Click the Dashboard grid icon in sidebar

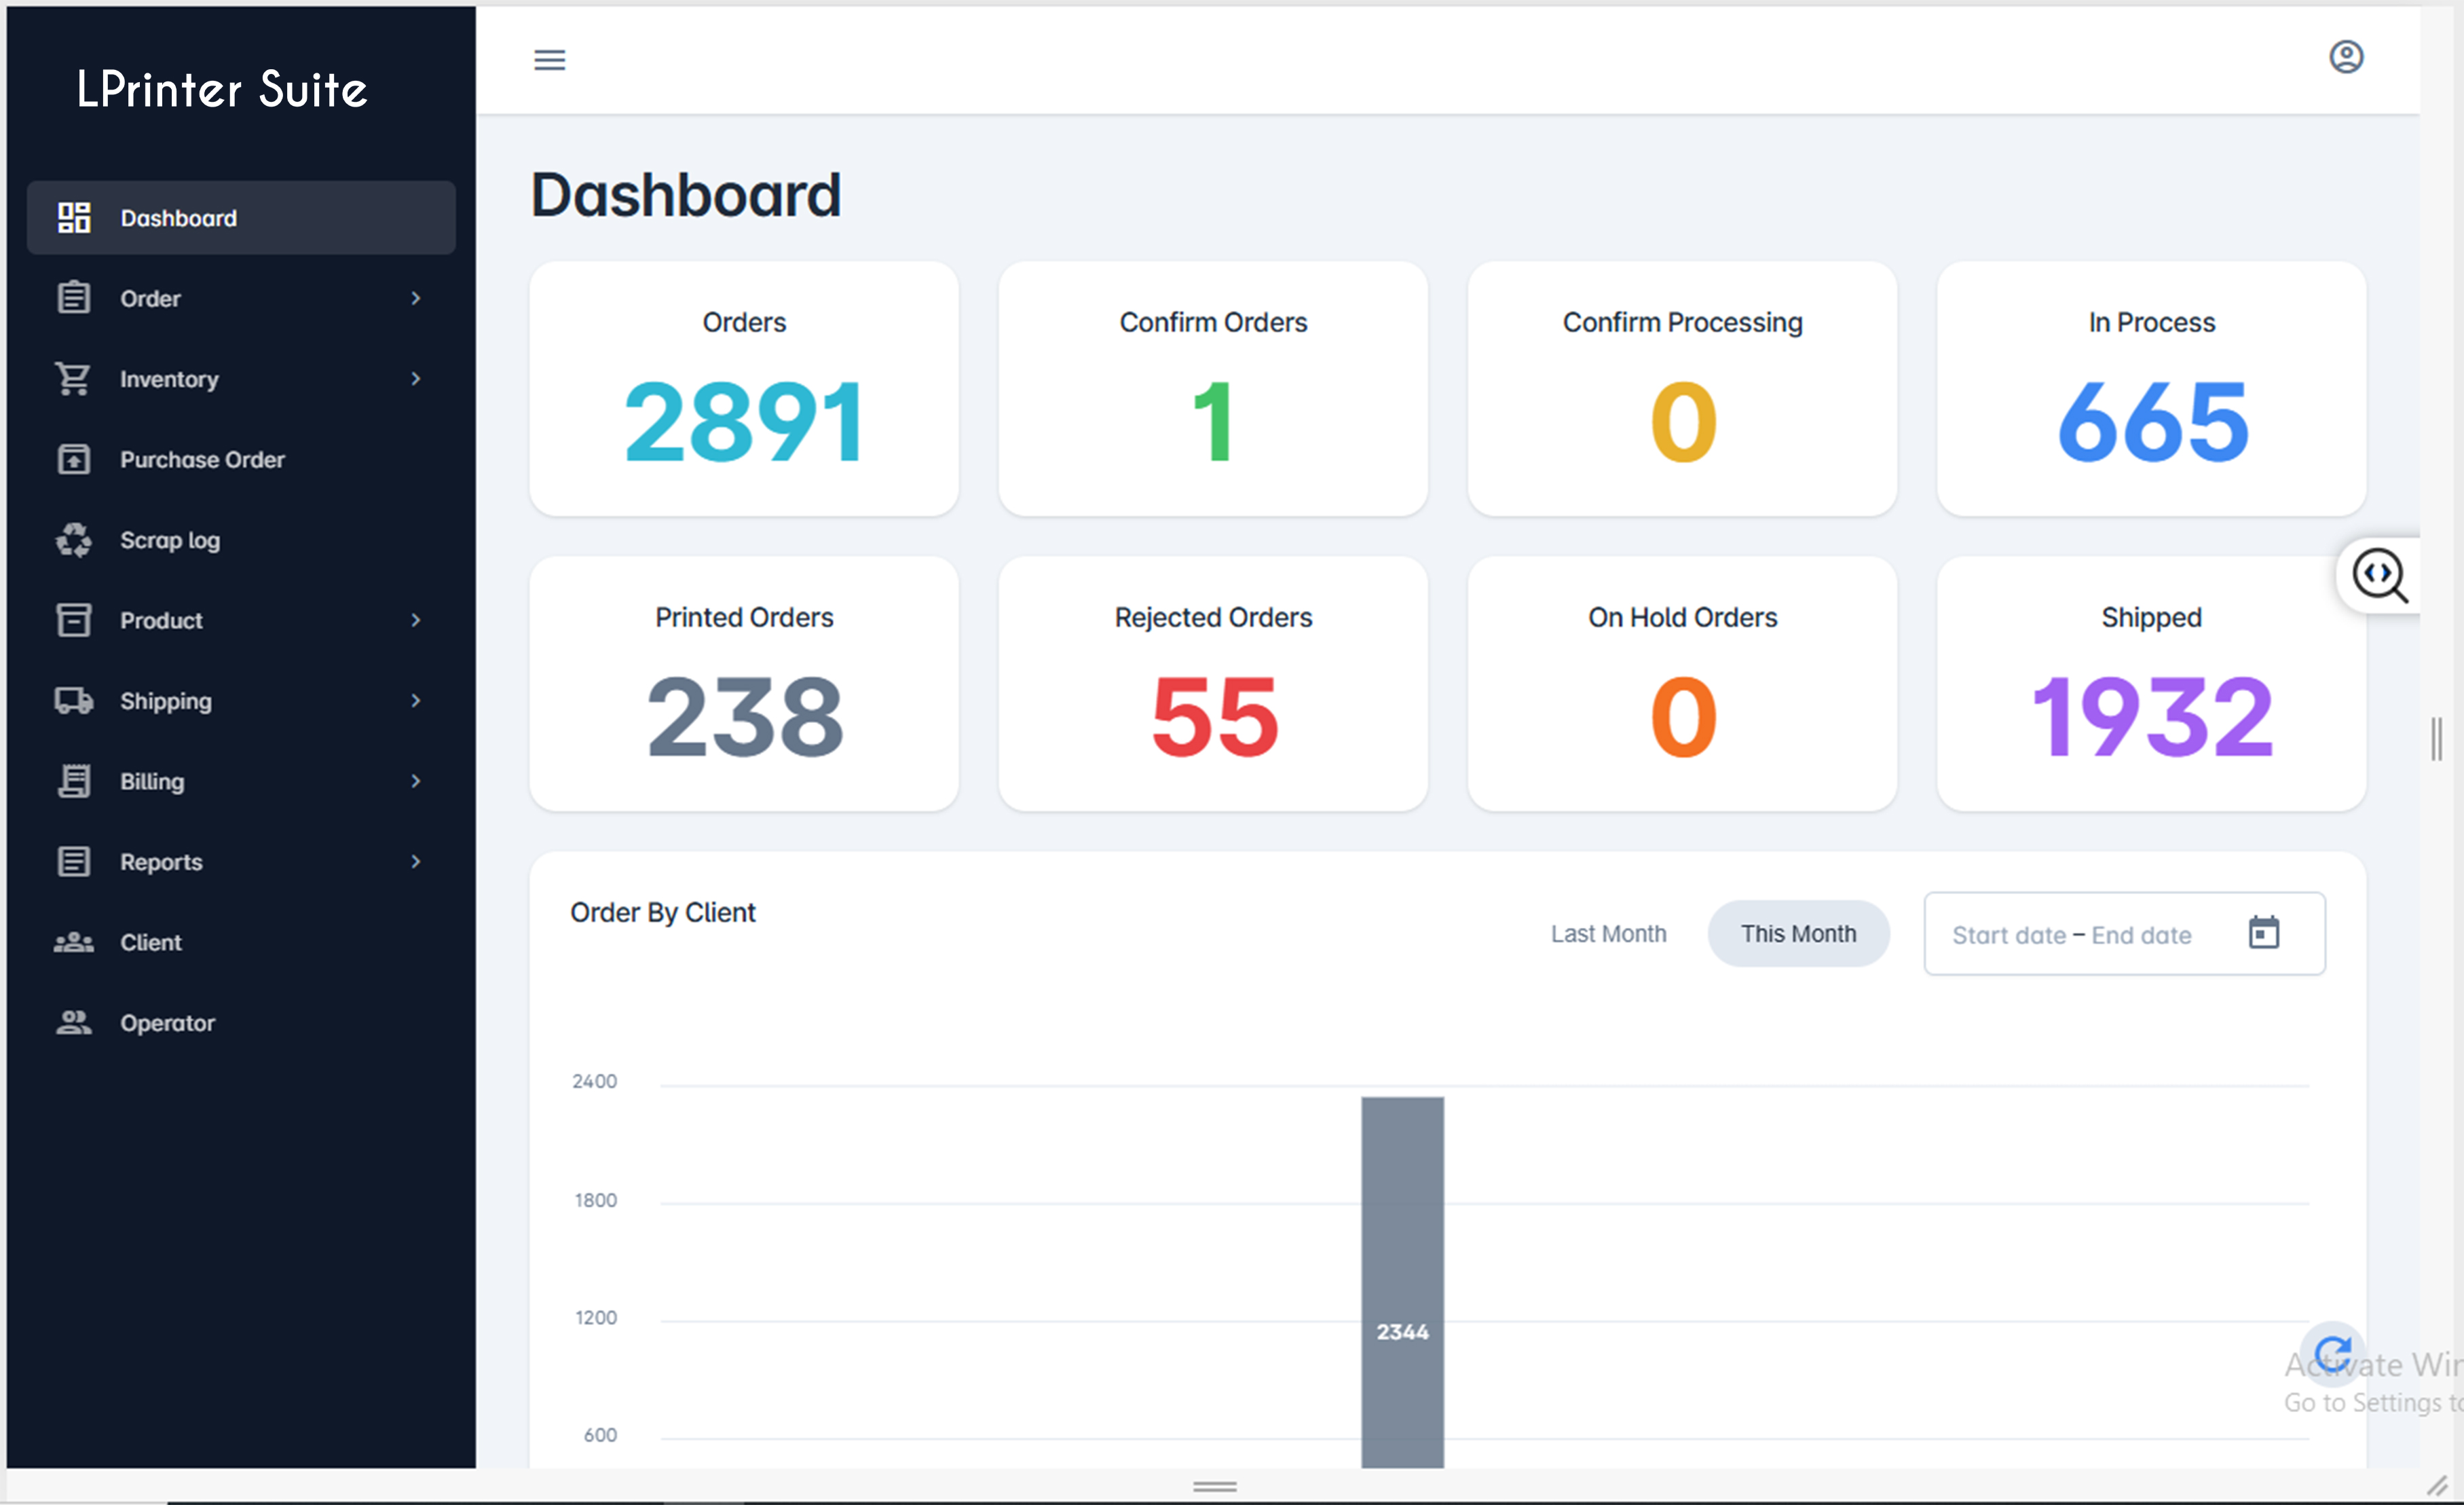pyautogui.click(x=73, y=217)
